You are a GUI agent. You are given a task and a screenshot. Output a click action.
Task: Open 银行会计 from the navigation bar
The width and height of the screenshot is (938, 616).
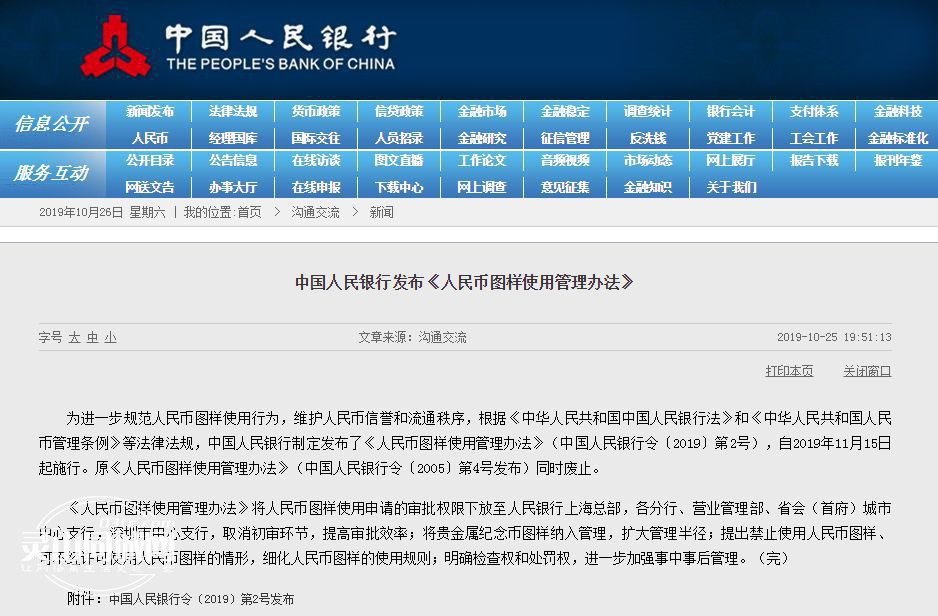pos(731,111)
